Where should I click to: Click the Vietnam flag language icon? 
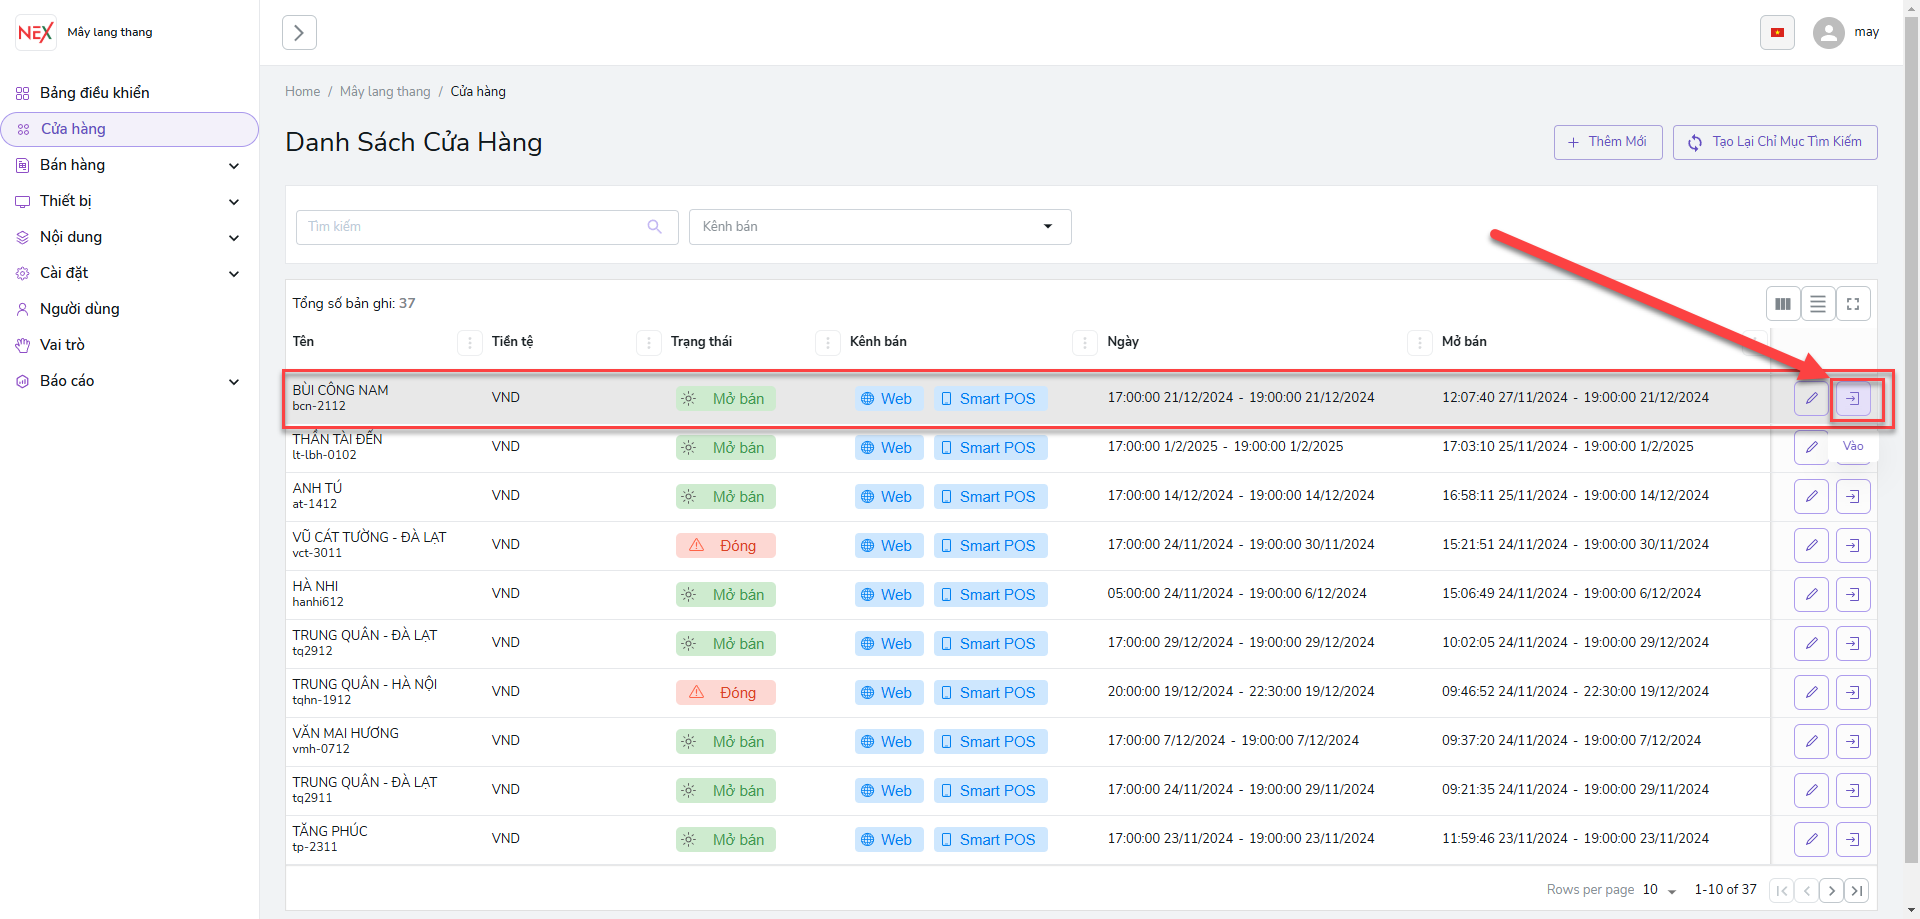1777,33
